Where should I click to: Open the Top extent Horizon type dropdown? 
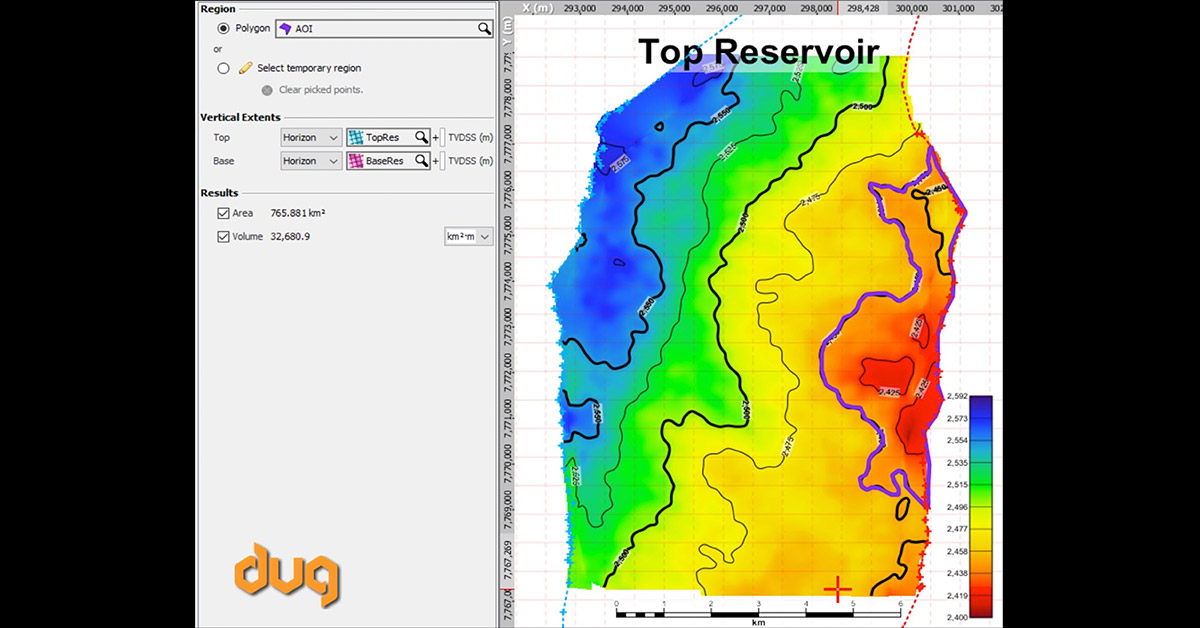tap(311, 137)
